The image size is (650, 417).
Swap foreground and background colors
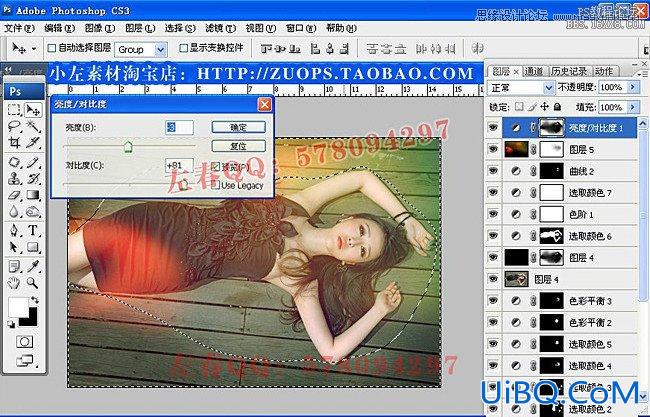click(x=35, y=299)
